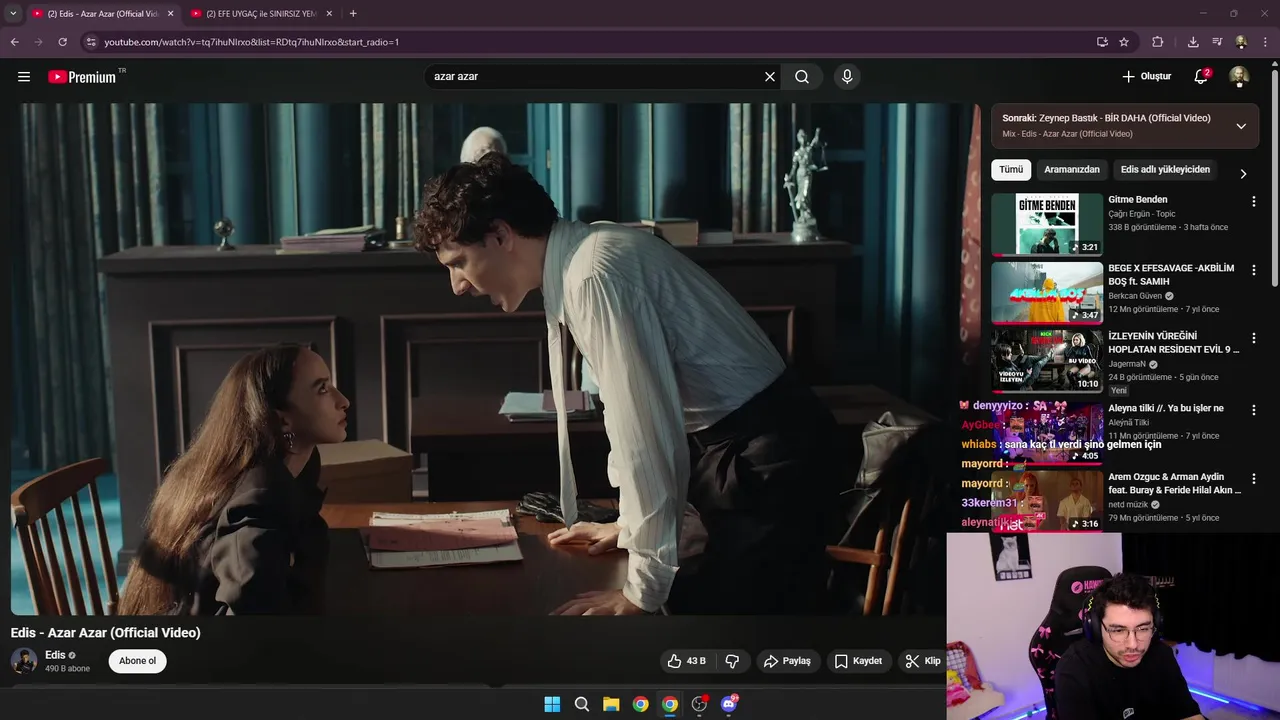Image resolution: width=1280 pixels, height=720 pixels.
Task: Open Windows taskbar search
Action: (x=581, y=704)
